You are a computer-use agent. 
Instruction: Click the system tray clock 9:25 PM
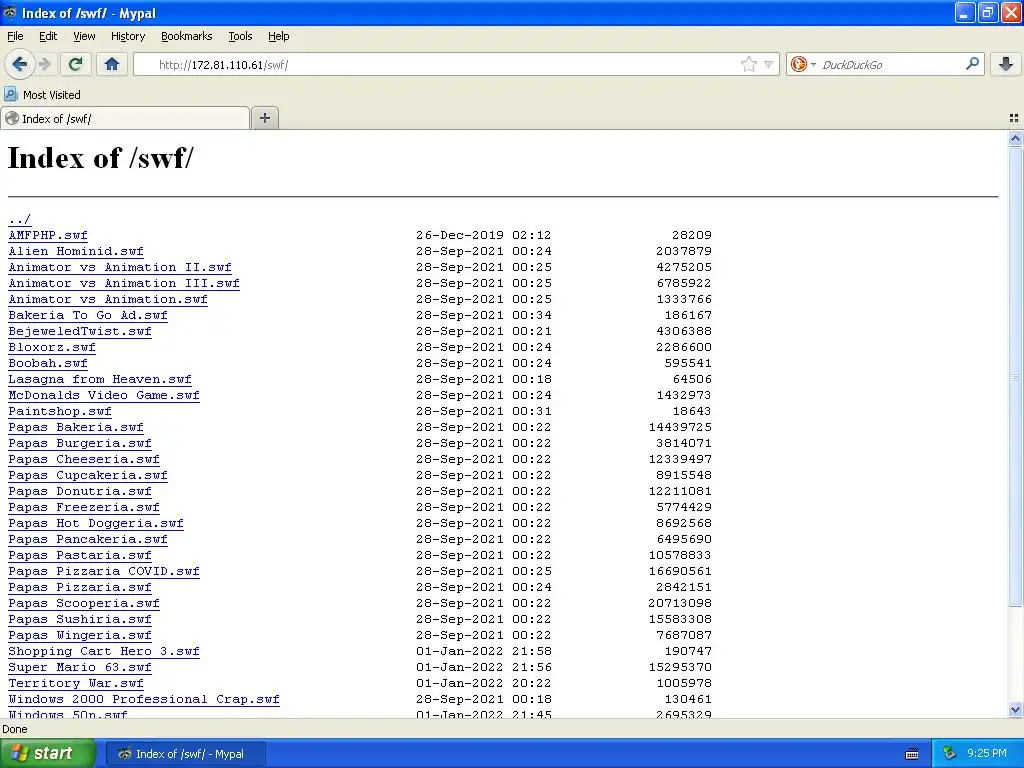pyautogui.click(x=986, y=754)
